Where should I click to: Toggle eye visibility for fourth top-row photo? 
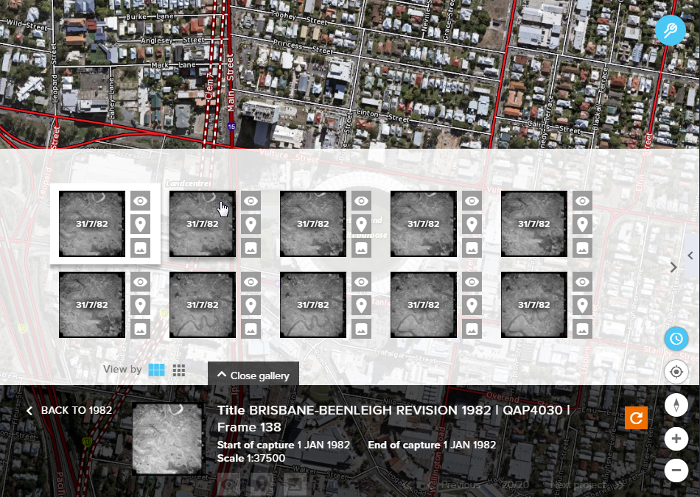tap(472, 201)
